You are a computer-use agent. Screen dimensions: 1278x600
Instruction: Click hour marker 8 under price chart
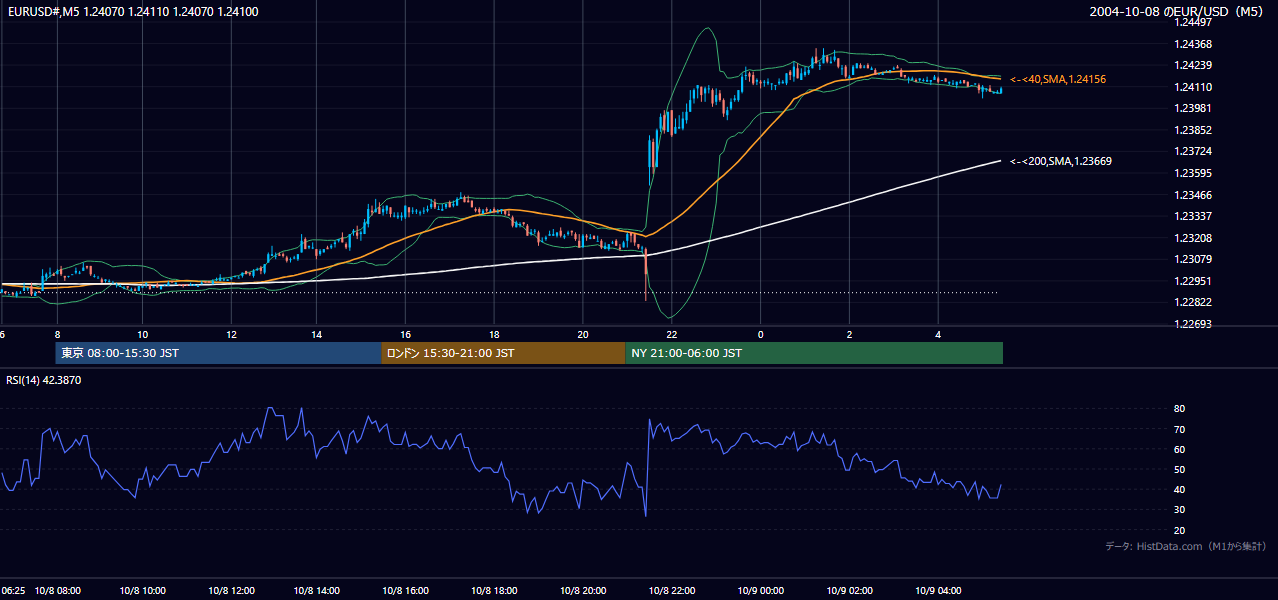57,334
